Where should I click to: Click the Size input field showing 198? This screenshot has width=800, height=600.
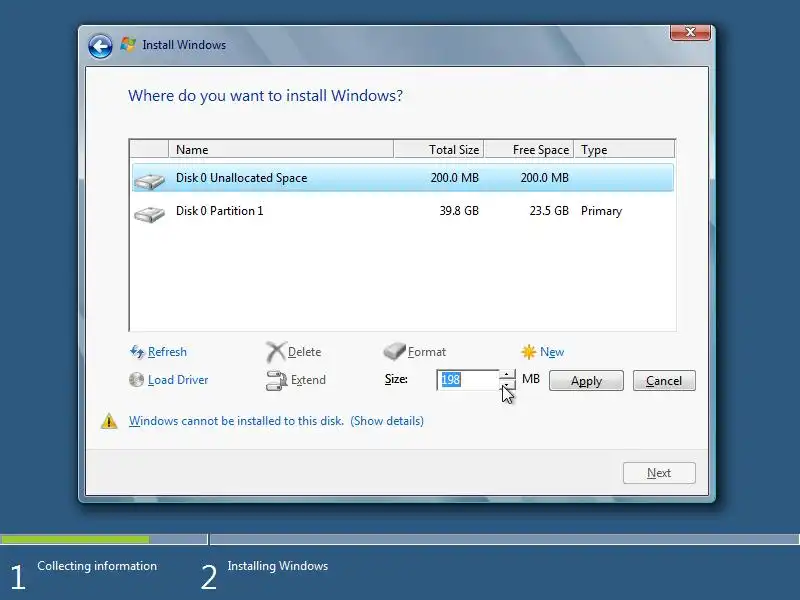(x=468, y=380)
